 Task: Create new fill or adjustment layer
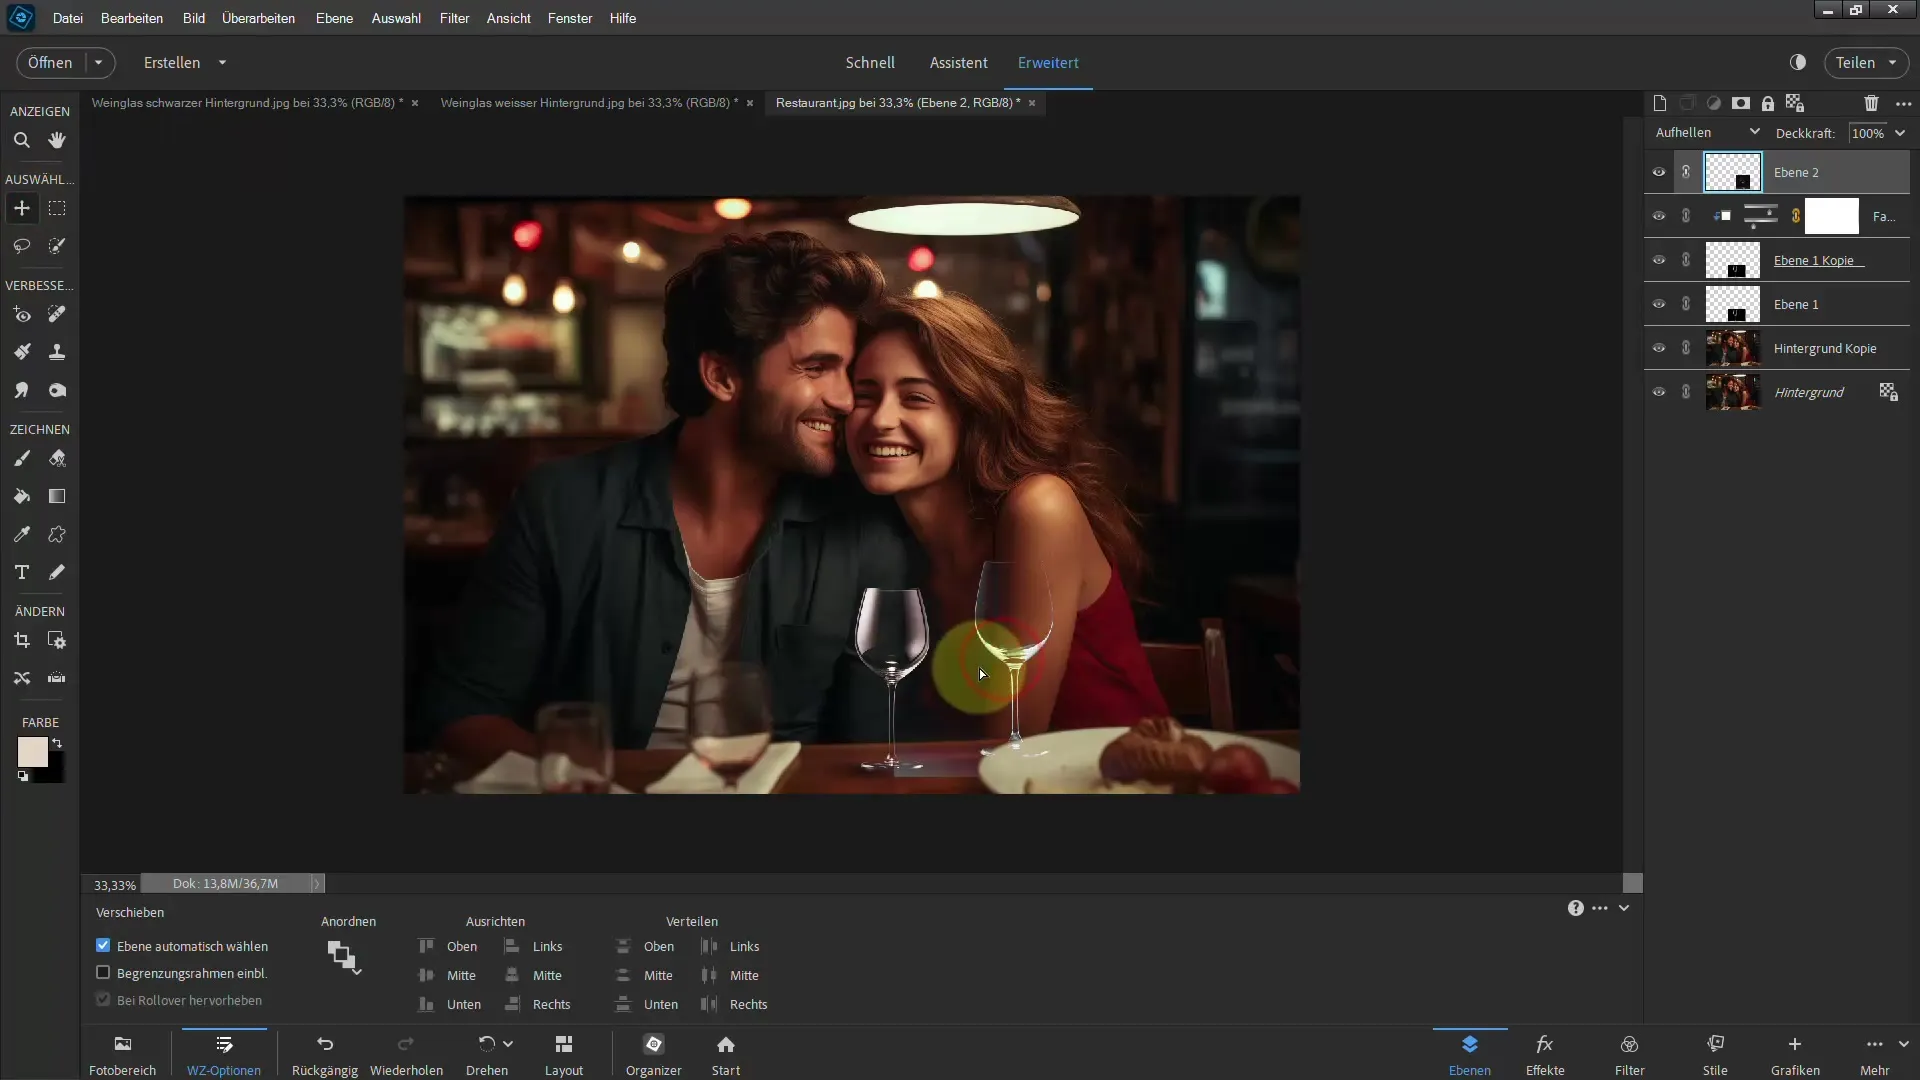tap(1714, 103)
